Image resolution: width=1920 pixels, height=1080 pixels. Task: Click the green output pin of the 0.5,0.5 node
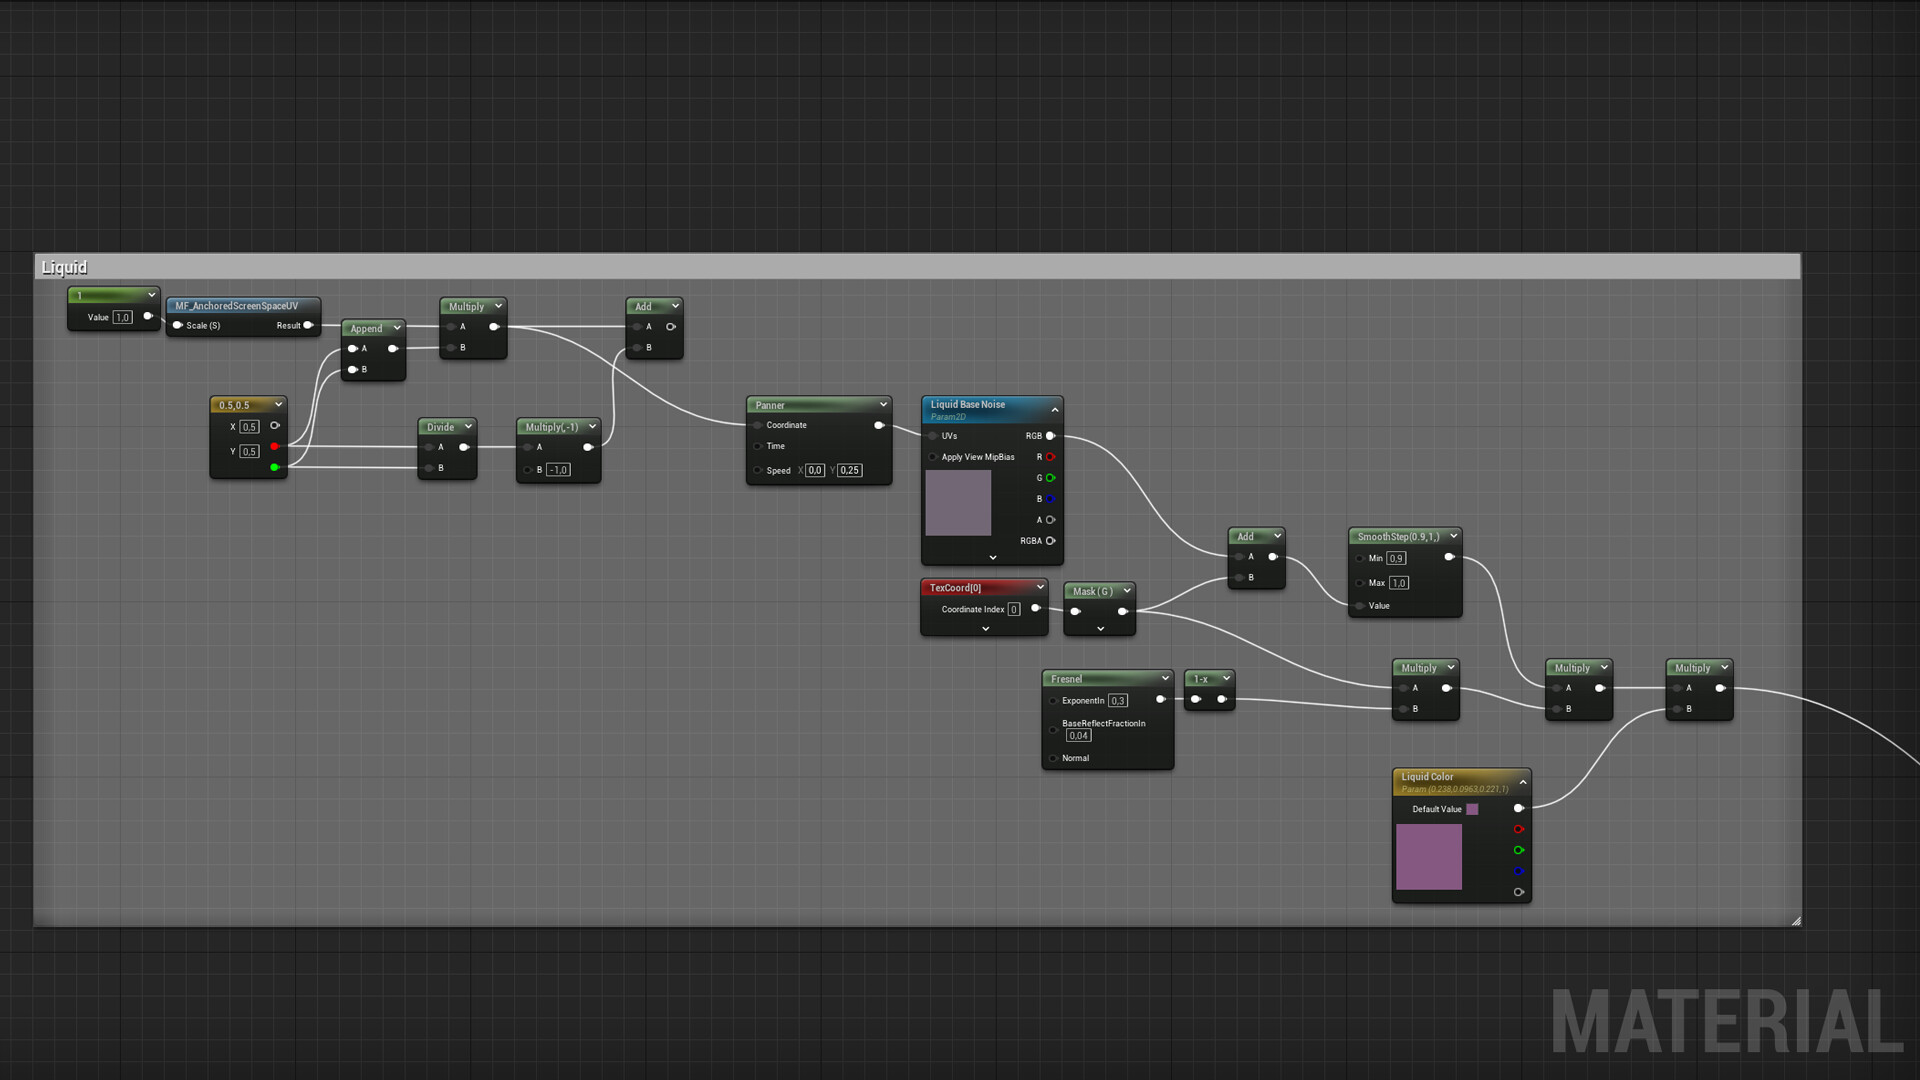274,467
